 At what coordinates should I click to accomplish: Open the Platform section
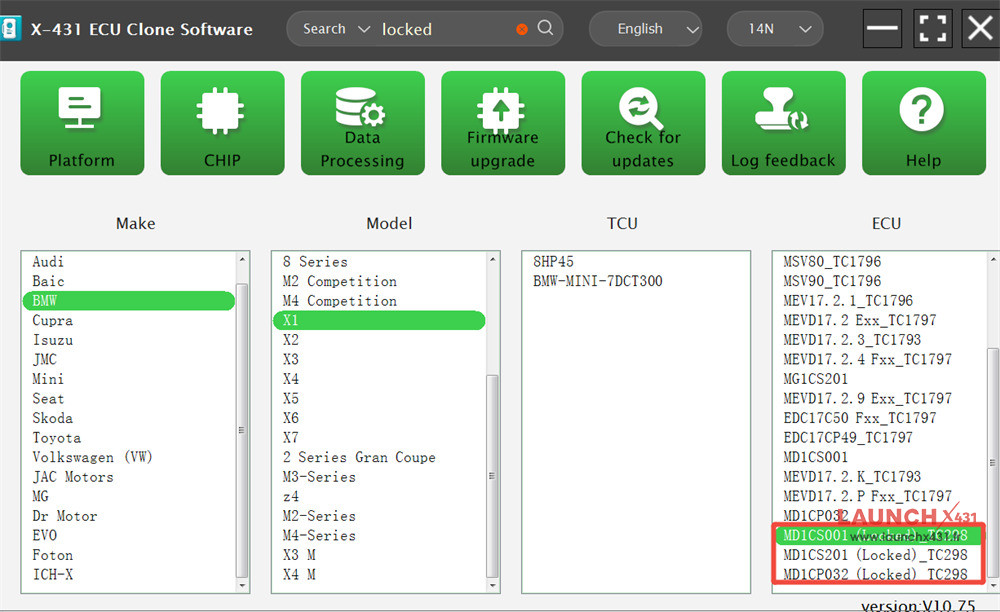pyautogui.click(x=82, y=123)
